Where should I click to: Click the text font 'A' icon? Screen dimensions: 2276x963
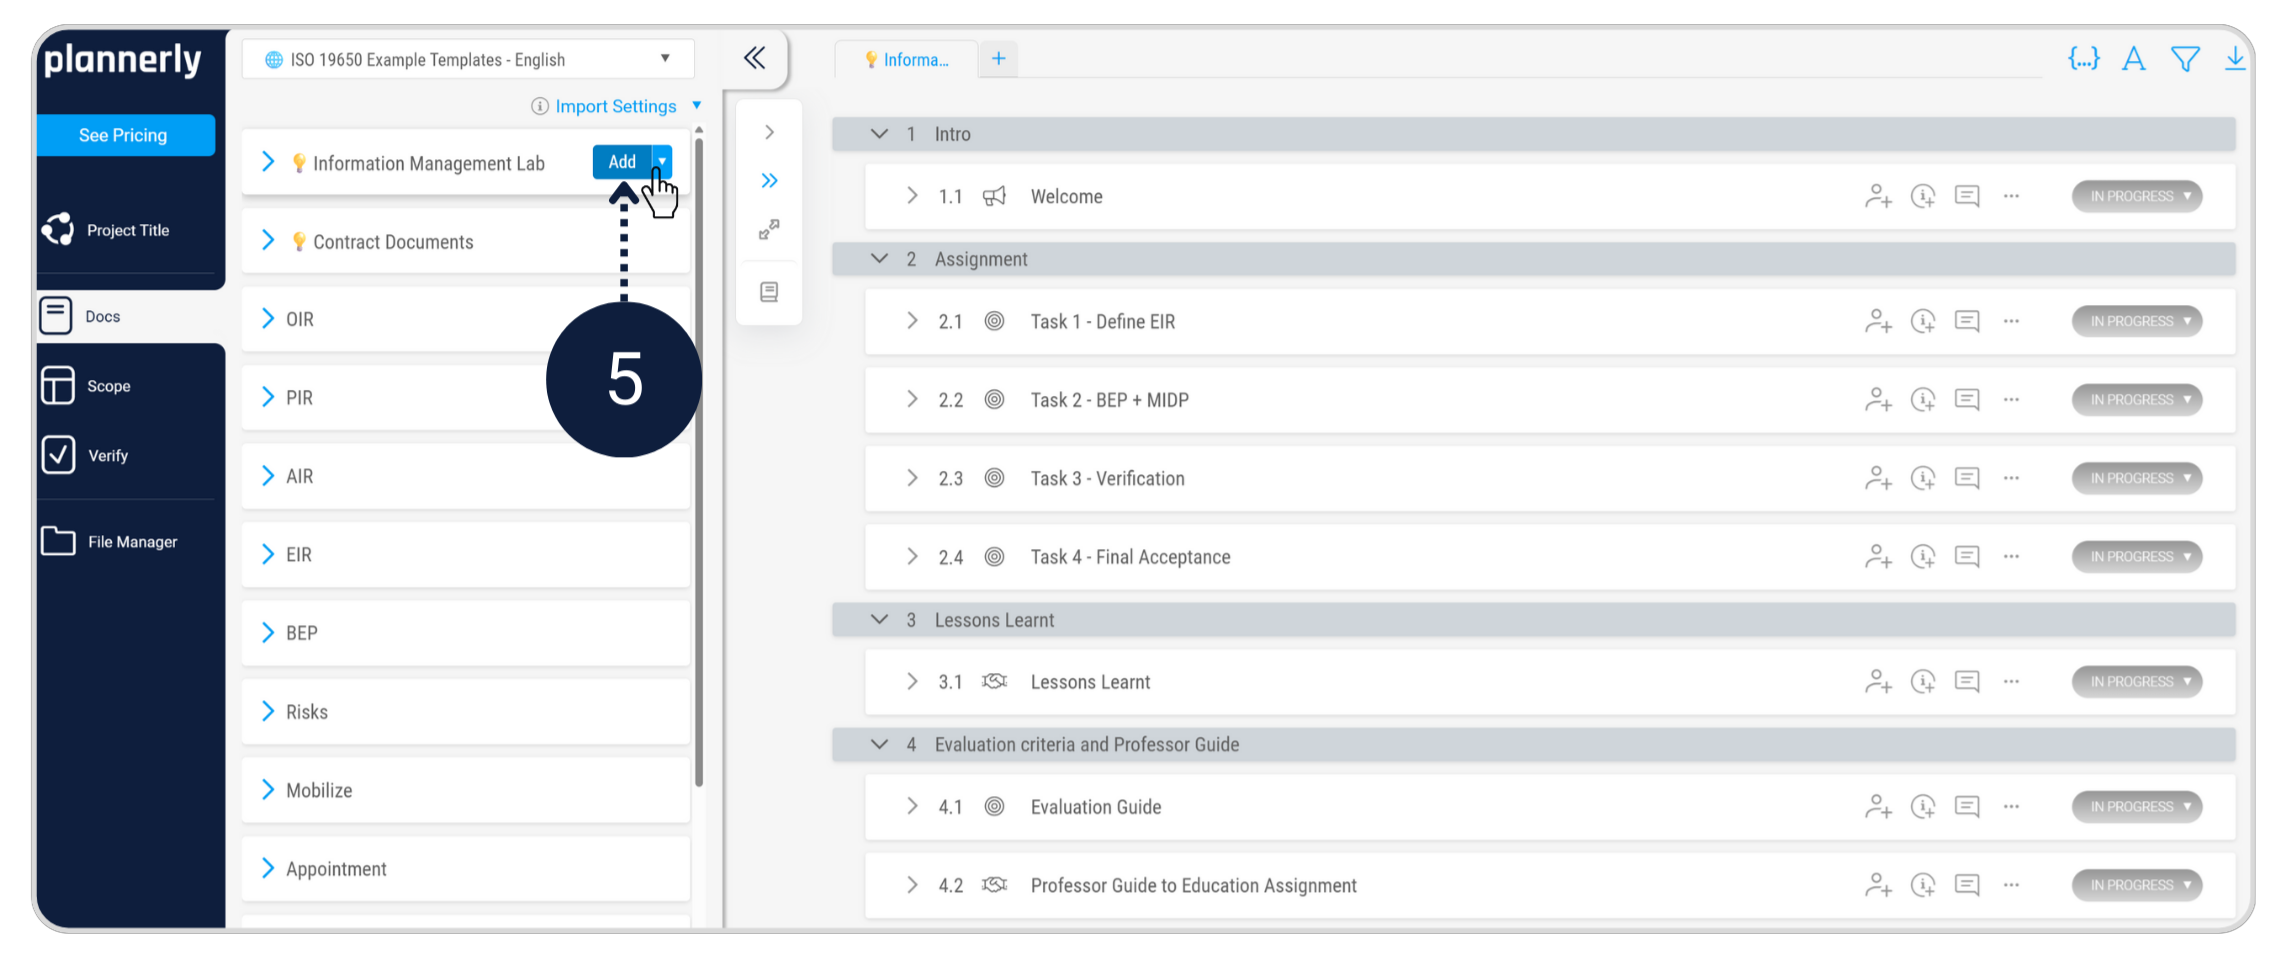(2134, 59)
